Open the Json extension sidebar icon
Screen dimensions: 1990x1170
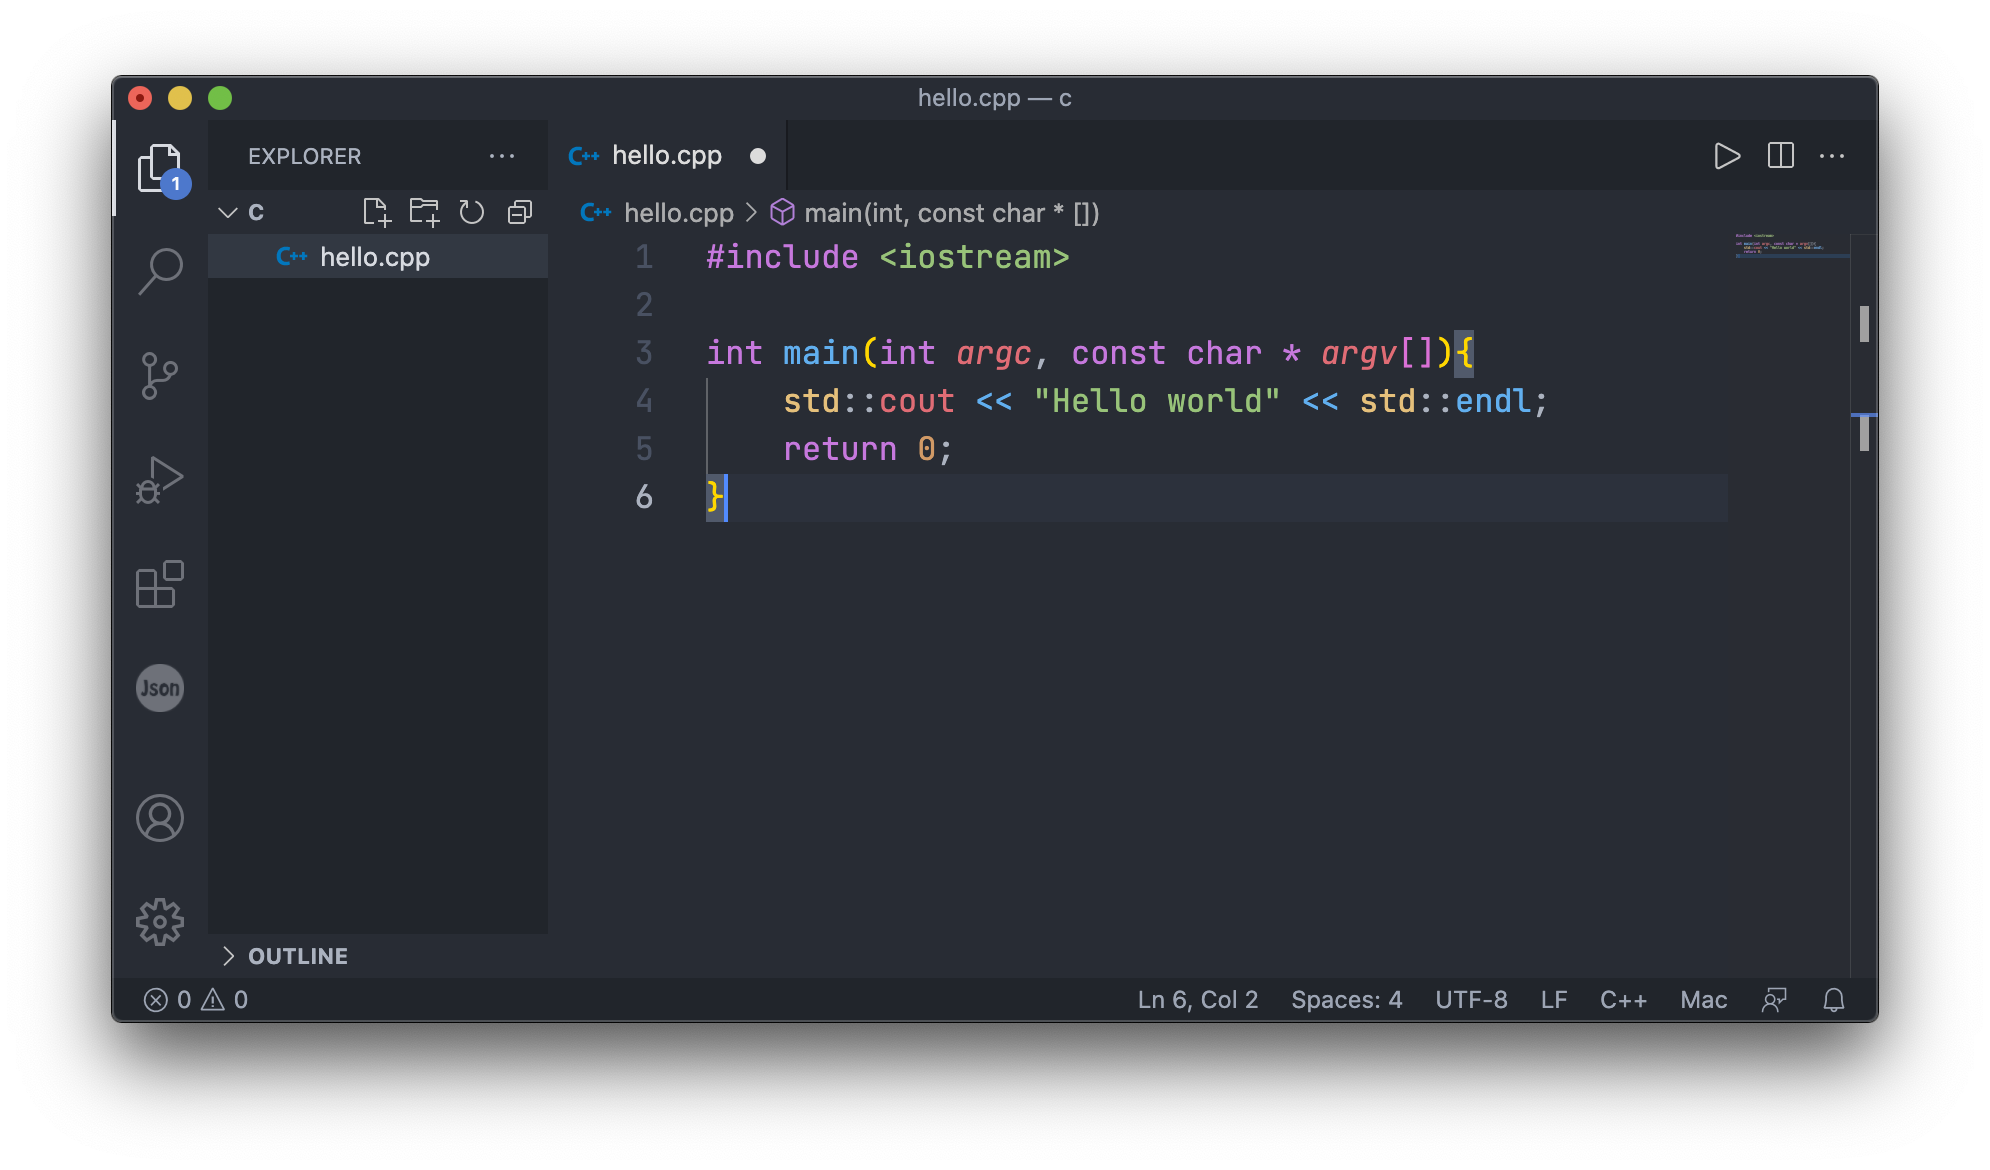(160, 688)
